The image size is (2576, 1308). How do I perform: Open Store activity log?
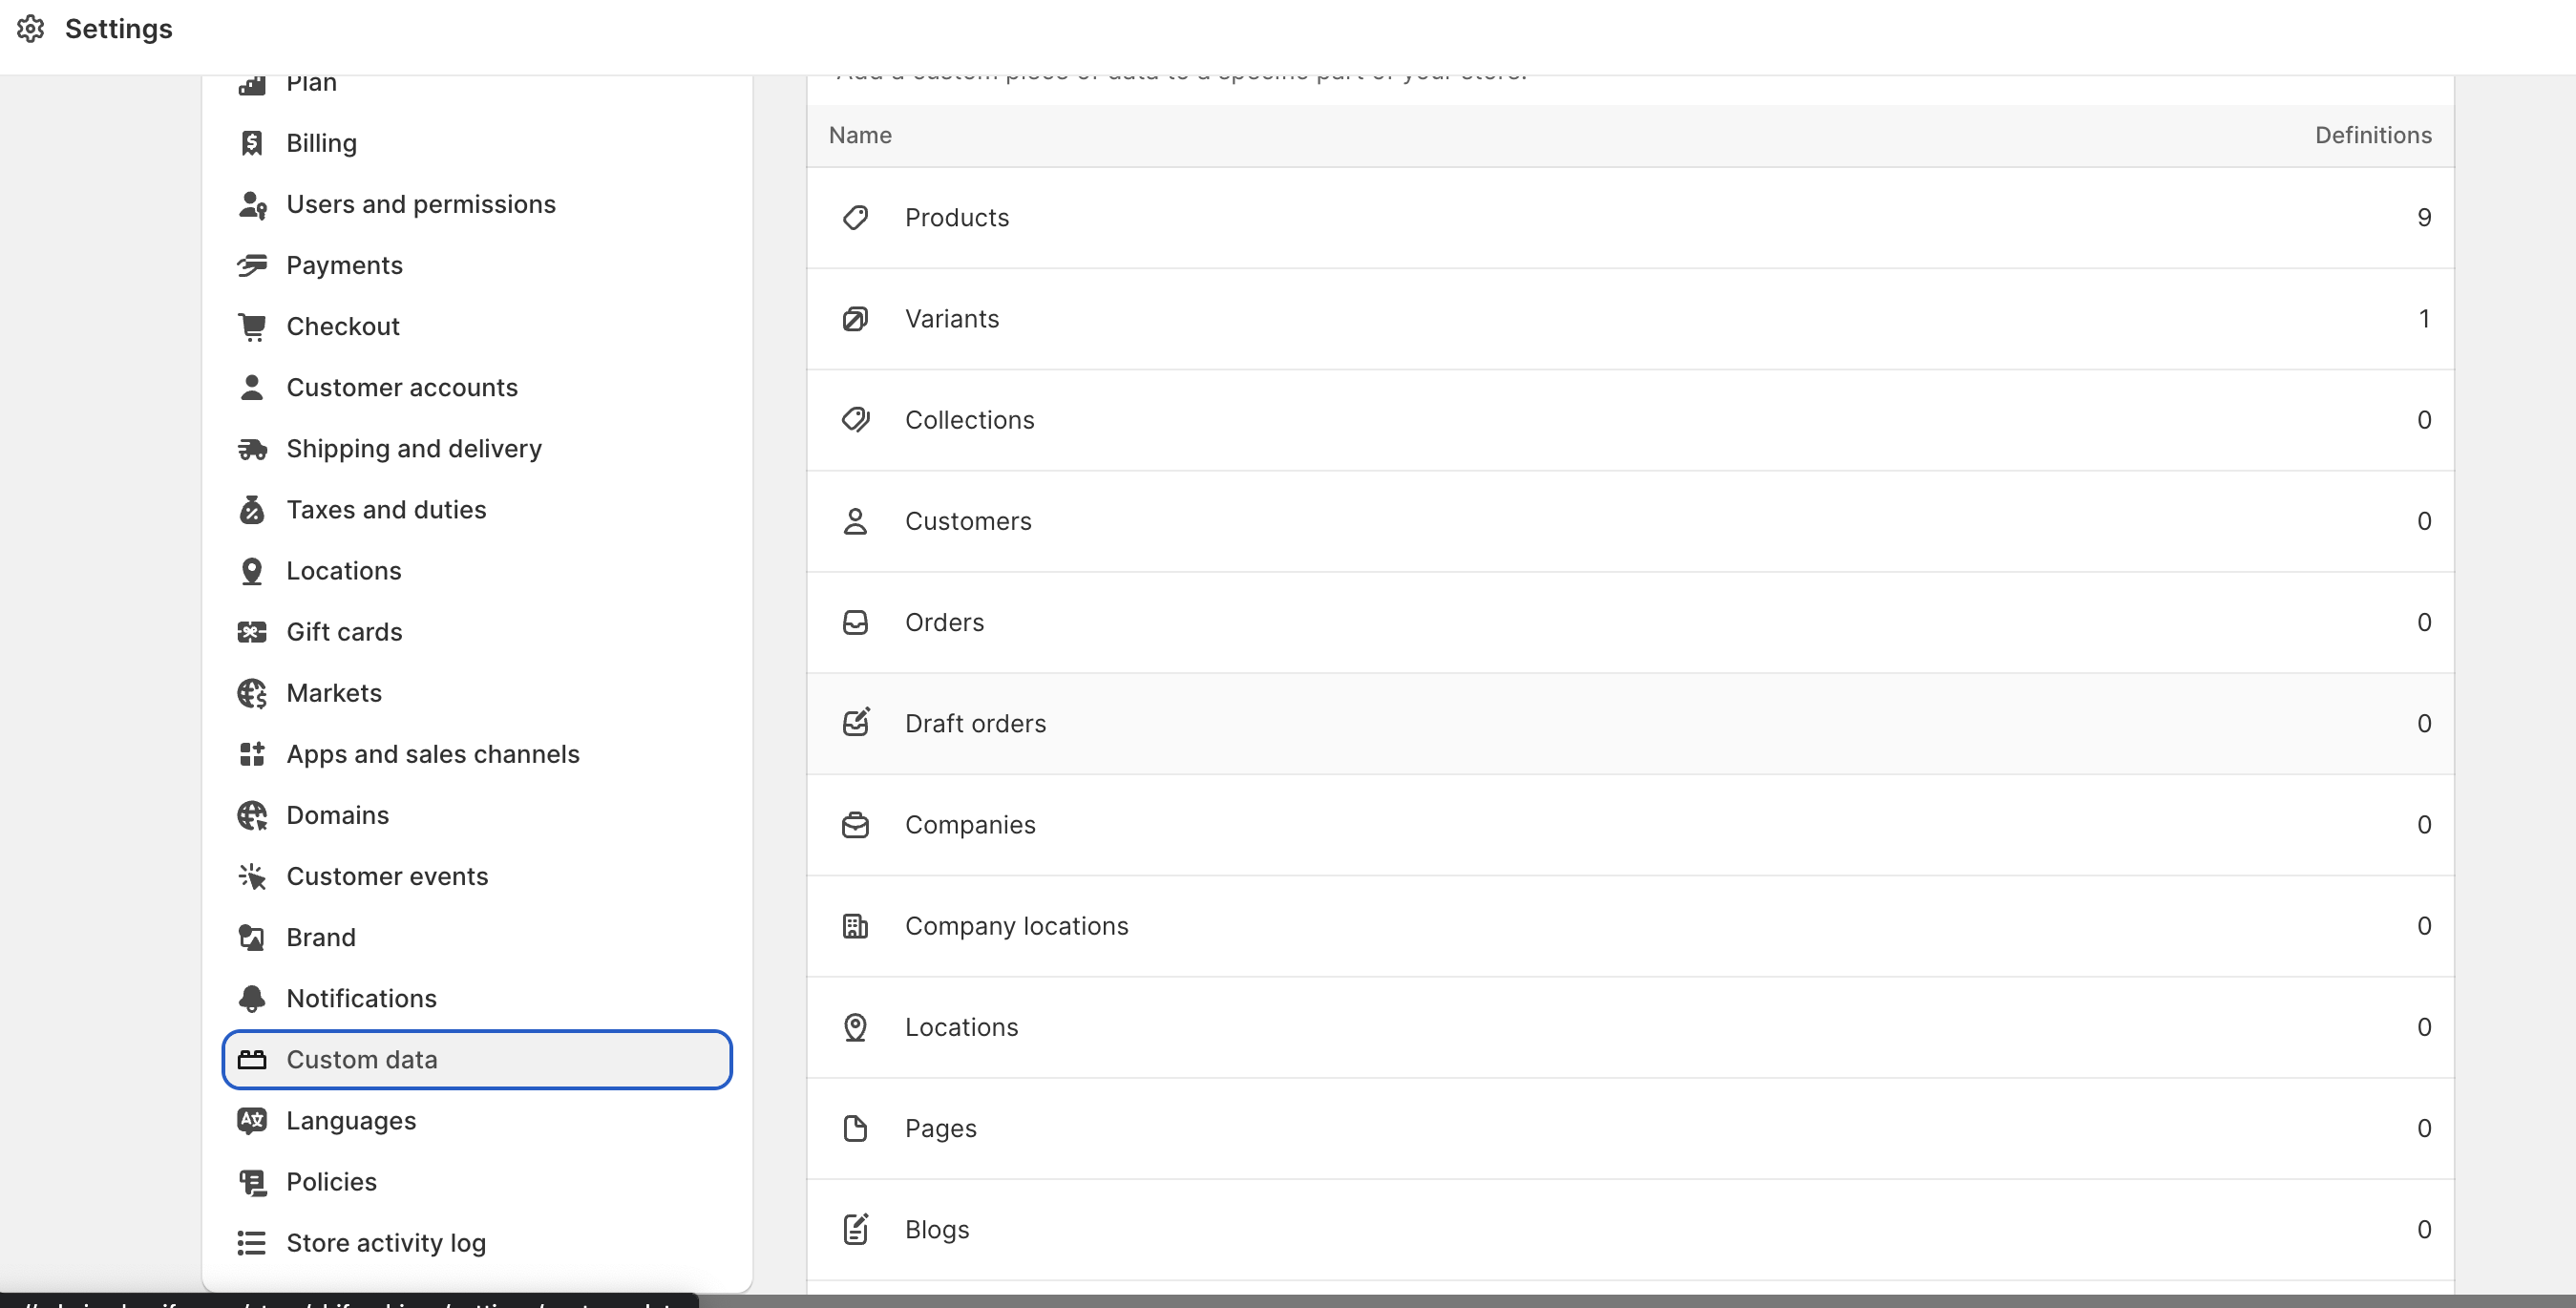point(386,1243)
